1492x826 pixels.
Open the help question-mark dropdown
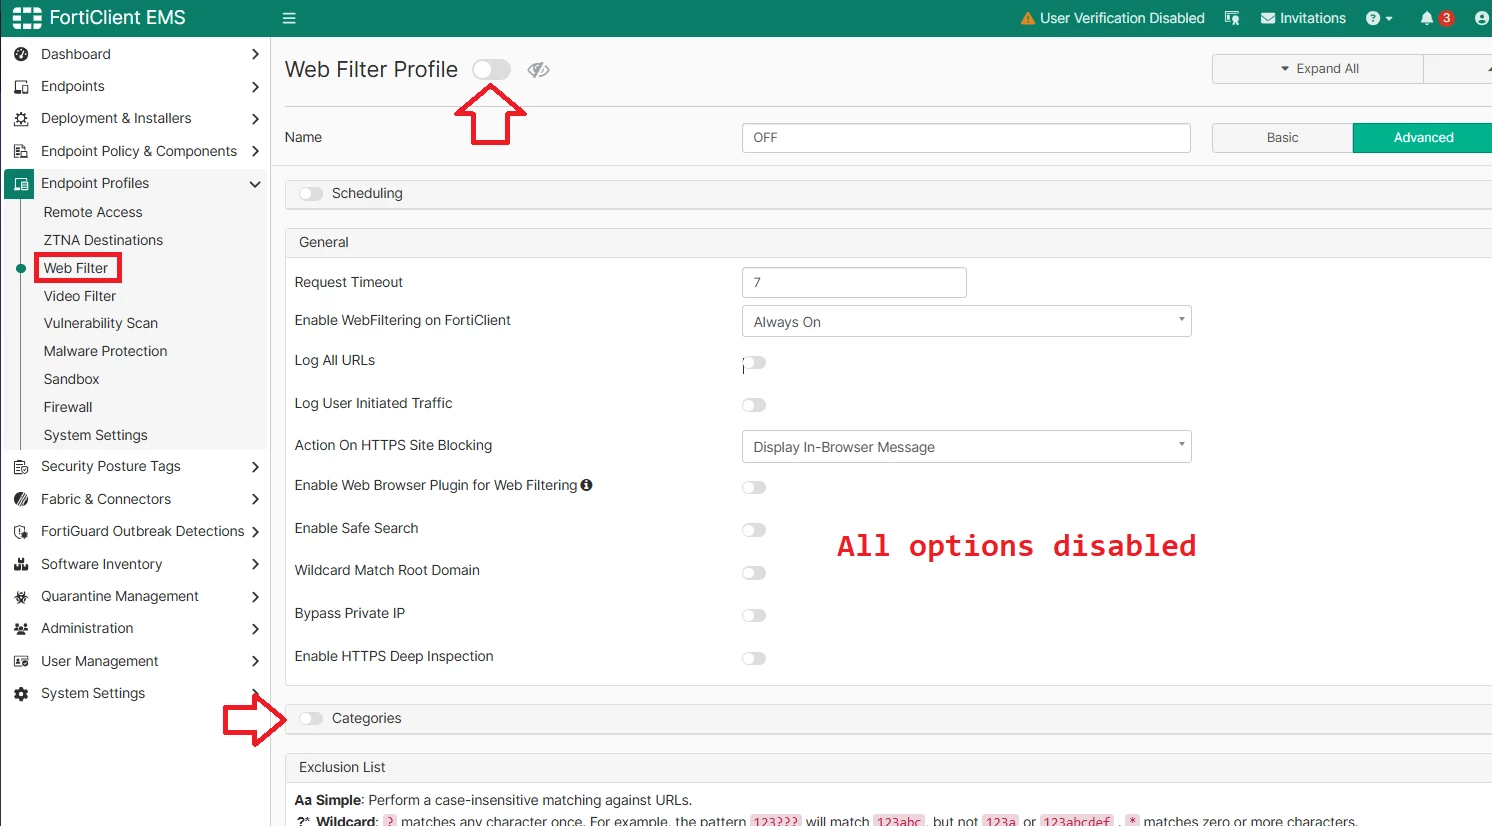point(1379,18)
